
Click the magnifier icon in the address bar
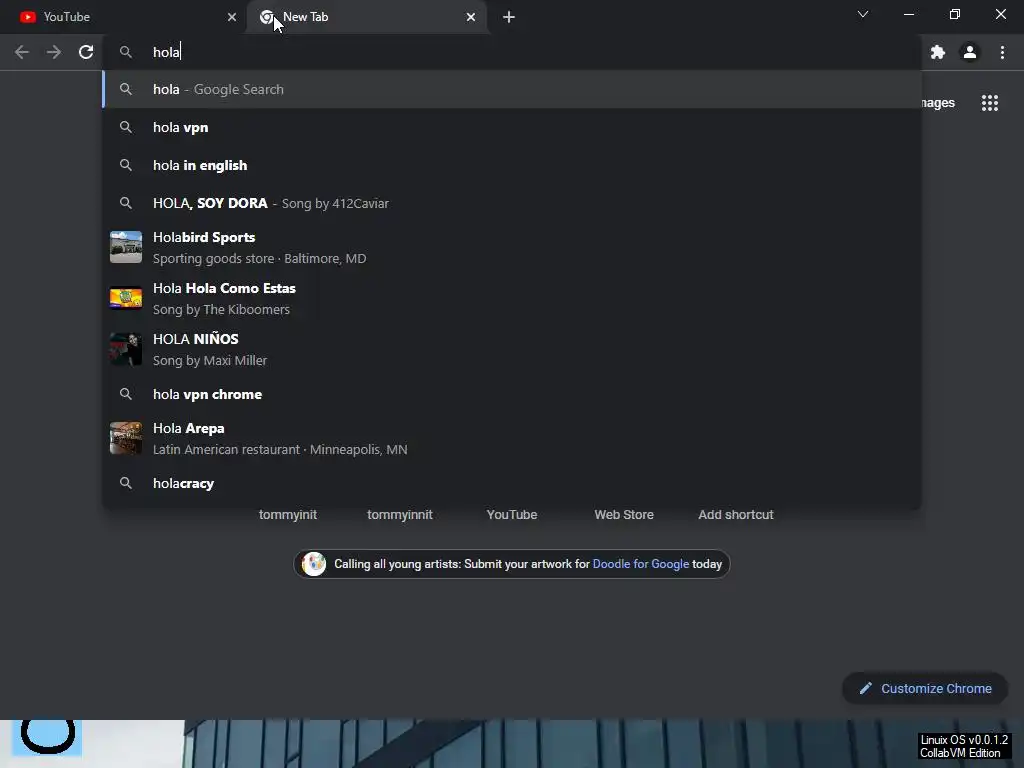[x=126, y=52]
